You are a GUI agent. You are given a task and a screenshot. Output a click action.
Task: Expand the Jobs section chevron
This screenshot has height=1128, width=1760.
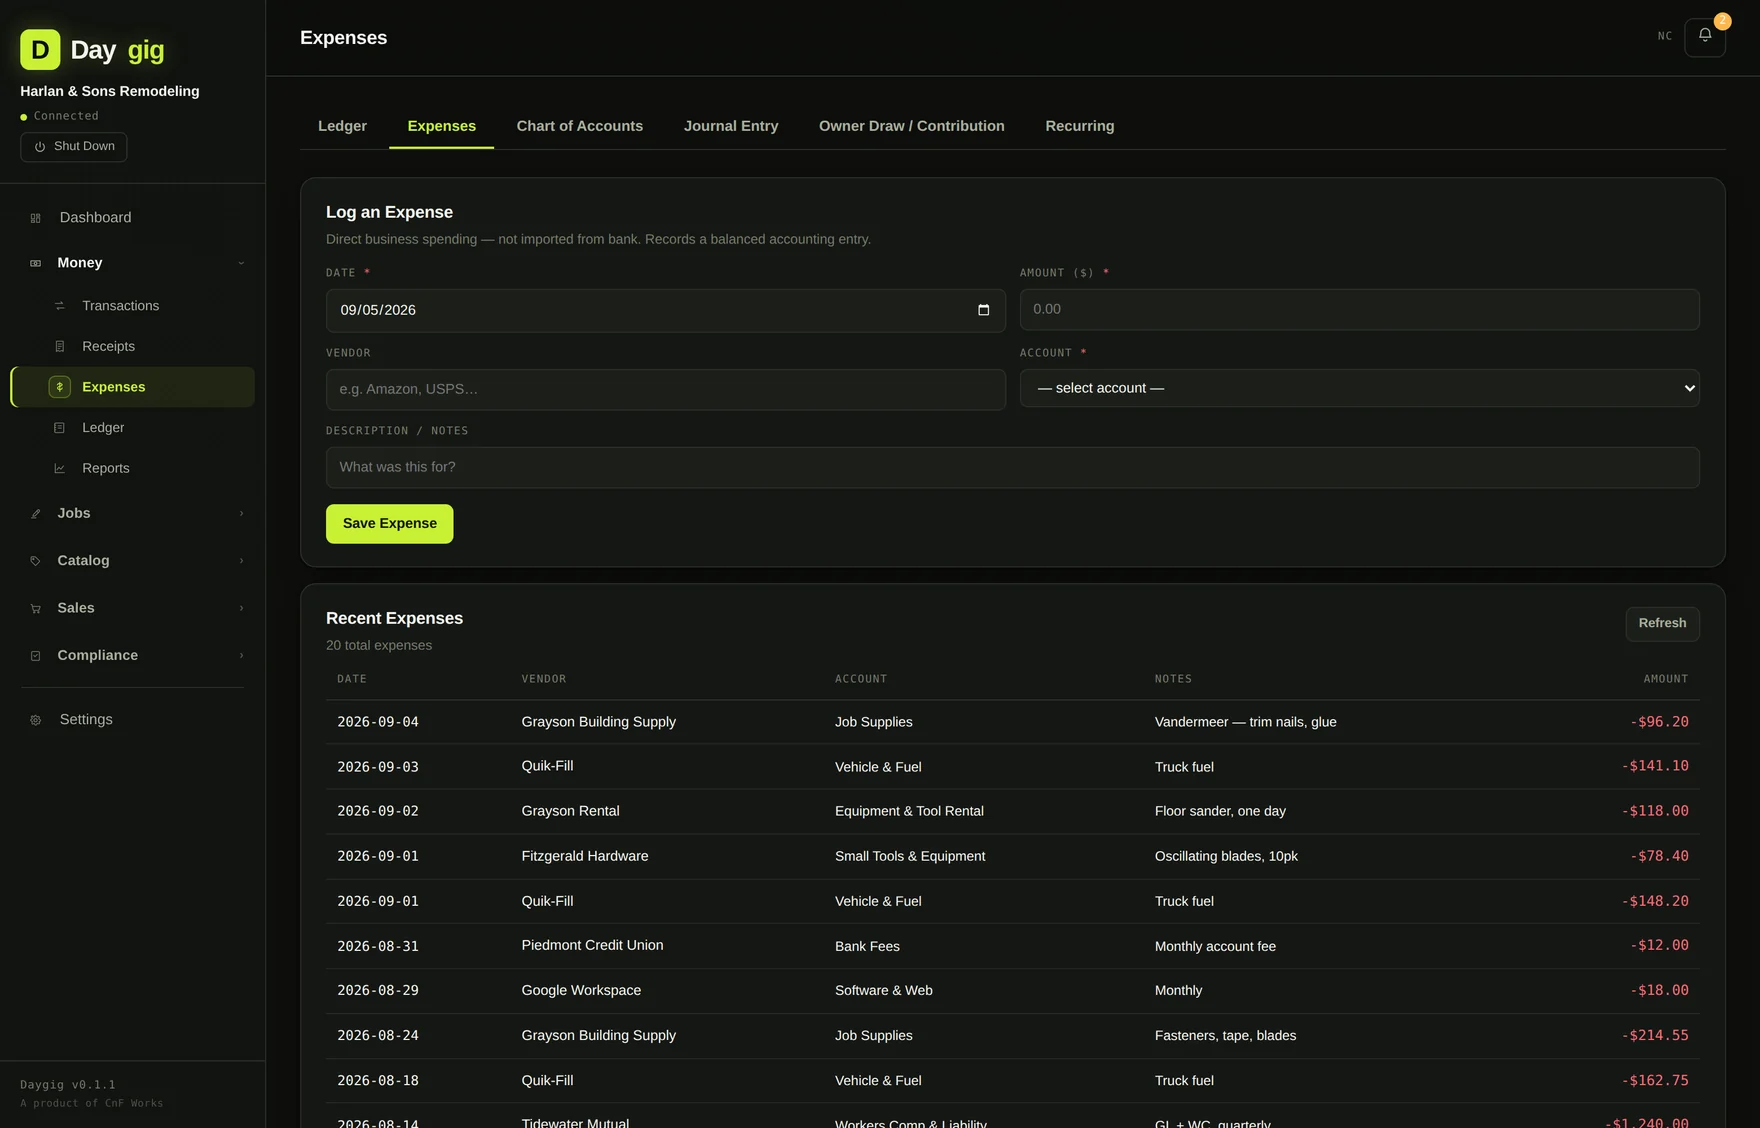coord(241,514)
